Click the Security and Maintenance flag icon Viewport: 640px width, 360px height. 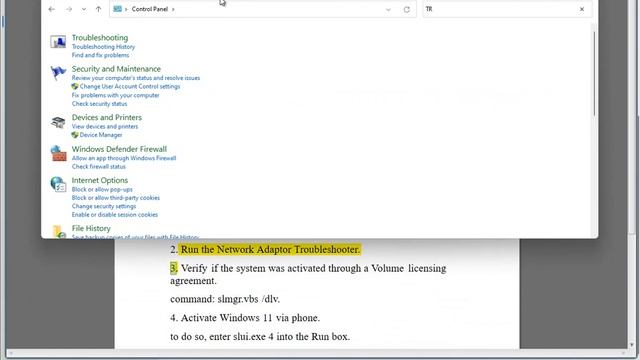pyautogui.click(x=58, y=73)
